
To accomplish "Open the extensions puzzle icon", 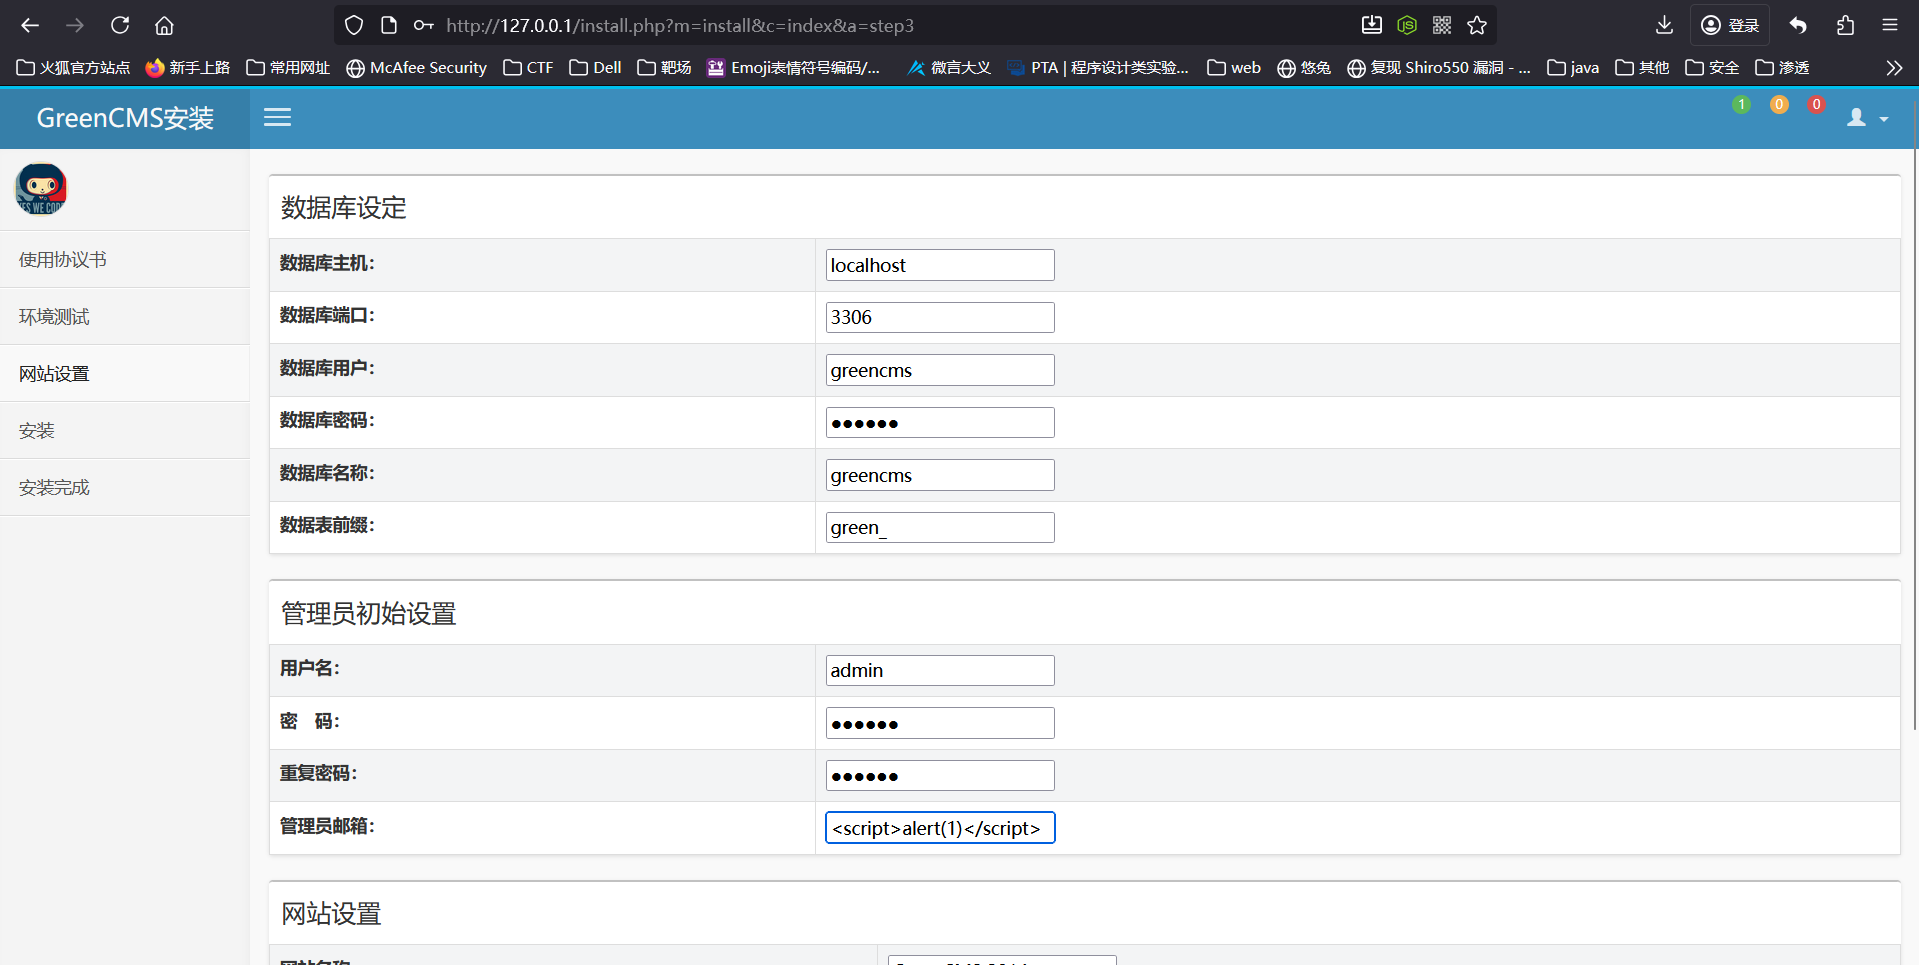I will pyautogui.click(x=1845, y=25).
